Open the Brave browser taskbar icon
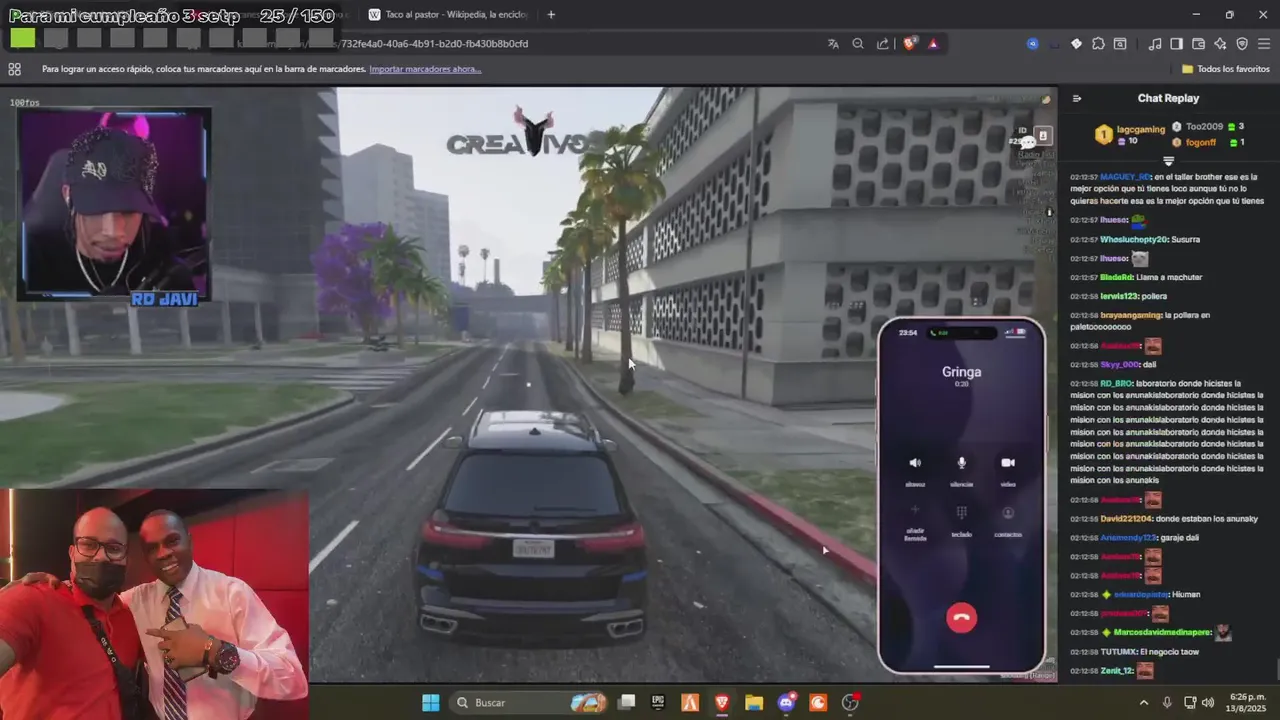The width and height of the screenshot is (1280, 720). pyautogui.click(x=722, y=702)
